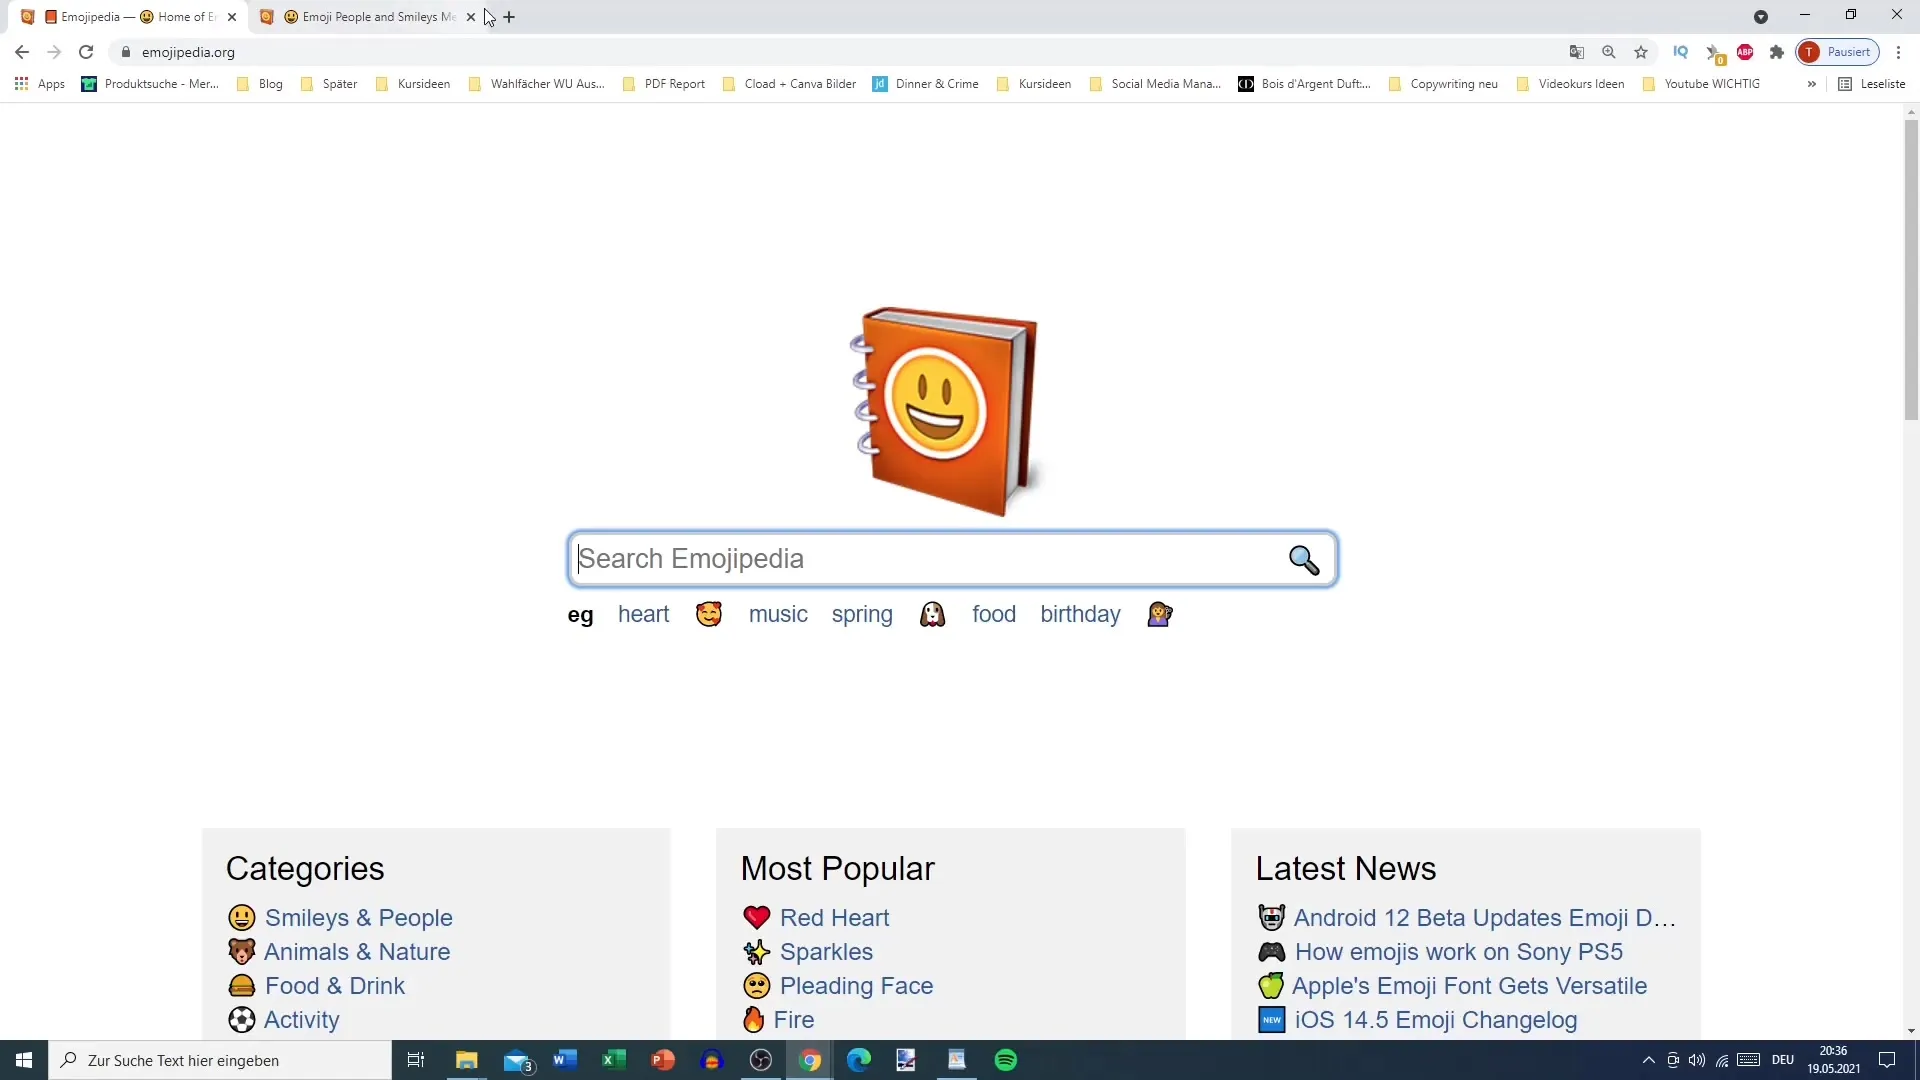Click the woman facepalming example emoji

pos(1160,614)
